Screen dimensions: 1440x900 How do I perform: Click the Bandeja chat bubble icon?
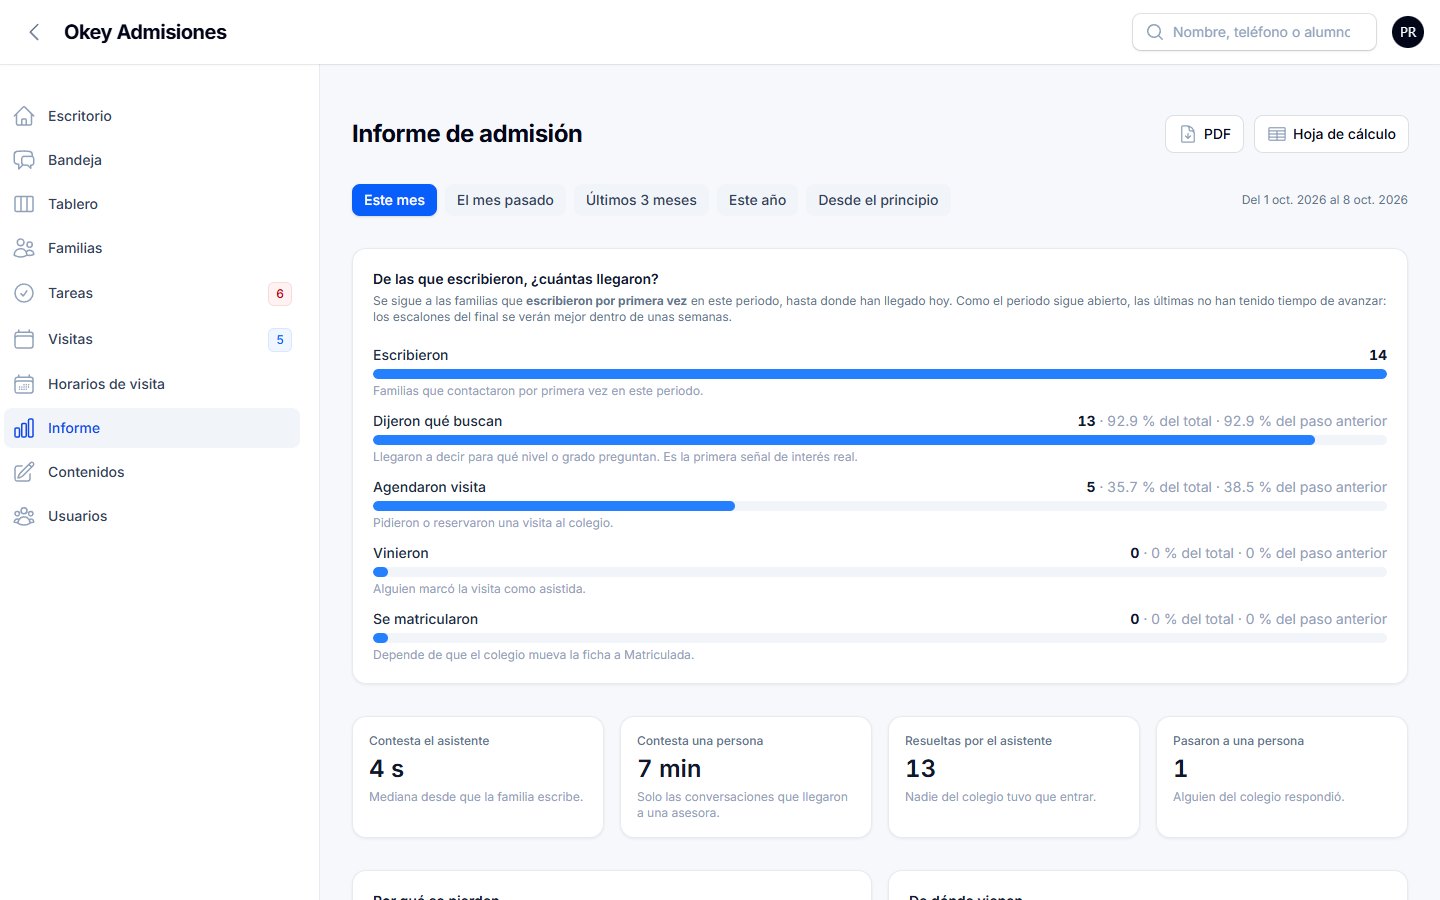(x=24, y=160)
